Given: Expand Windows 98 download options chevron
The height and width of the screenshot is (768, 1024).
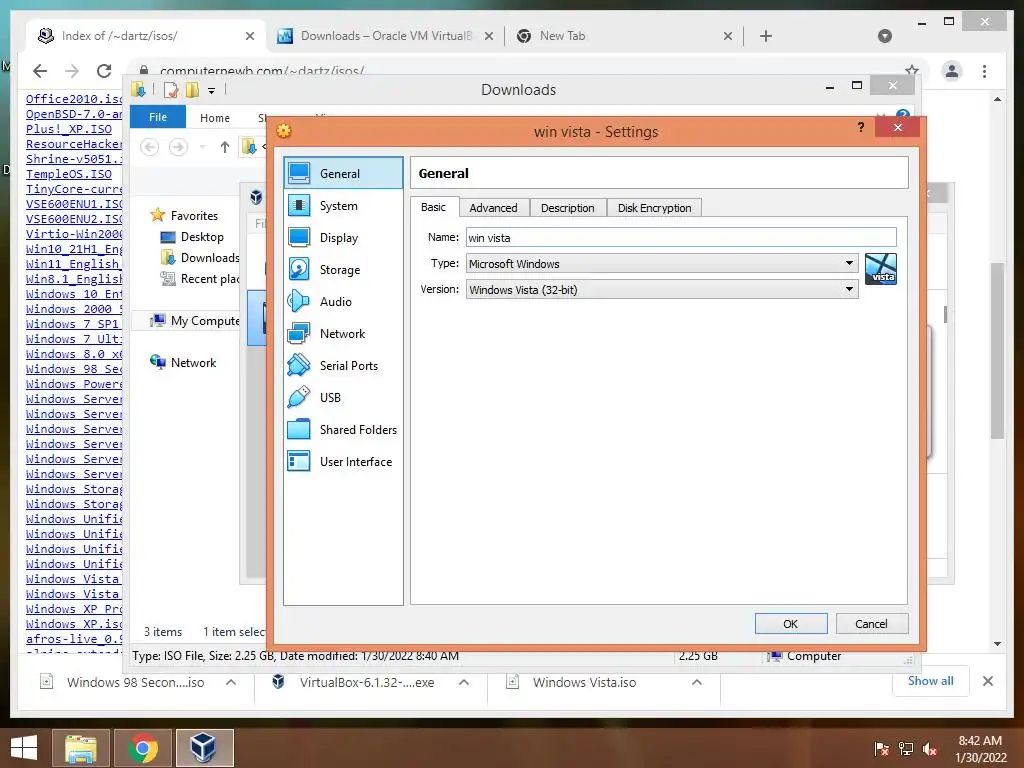Looking at the screenshot, I should coord(231,682).
